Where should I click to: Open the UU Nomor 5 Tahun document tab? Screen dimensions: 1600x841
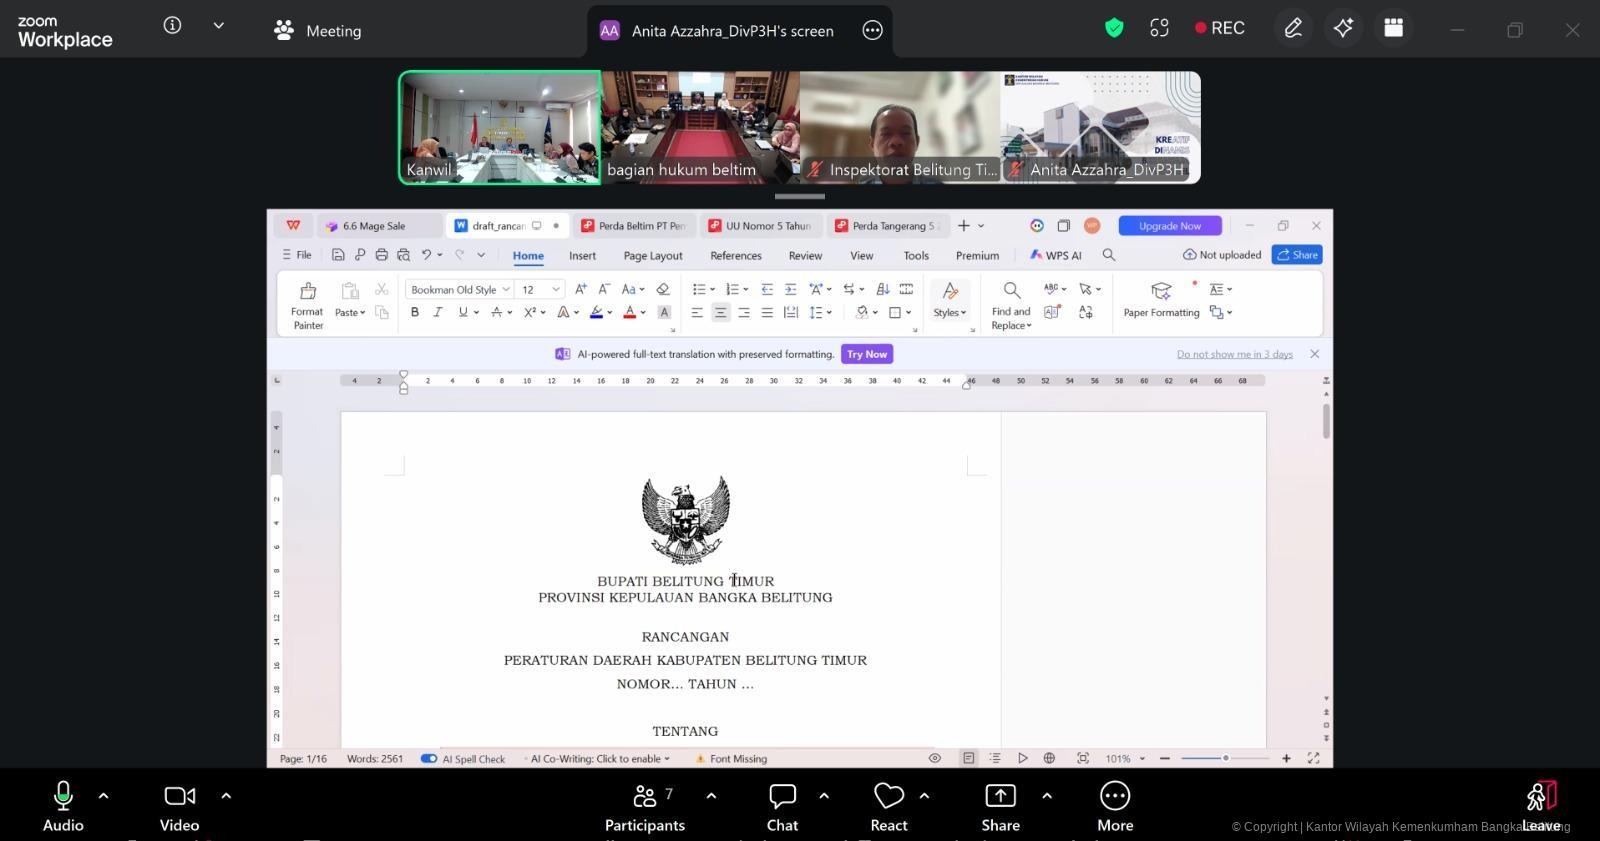pyautogui.click(x=761, y=226)
